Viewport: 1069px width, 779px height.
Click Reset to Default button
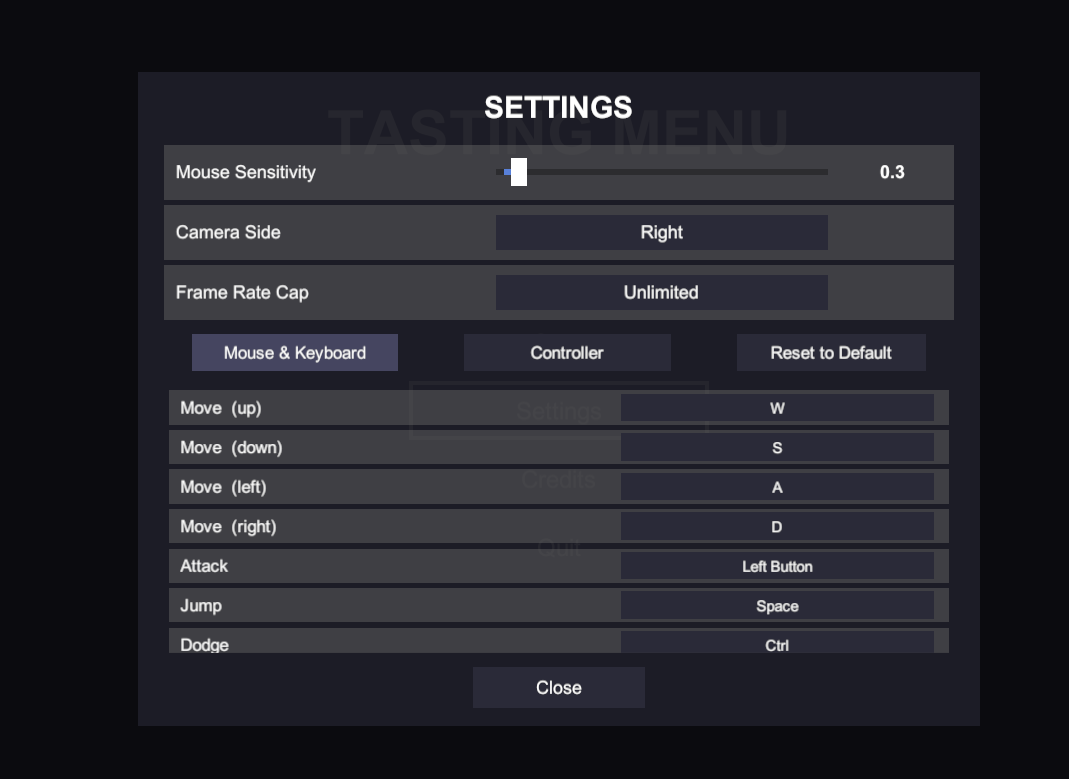coord(831,352)
